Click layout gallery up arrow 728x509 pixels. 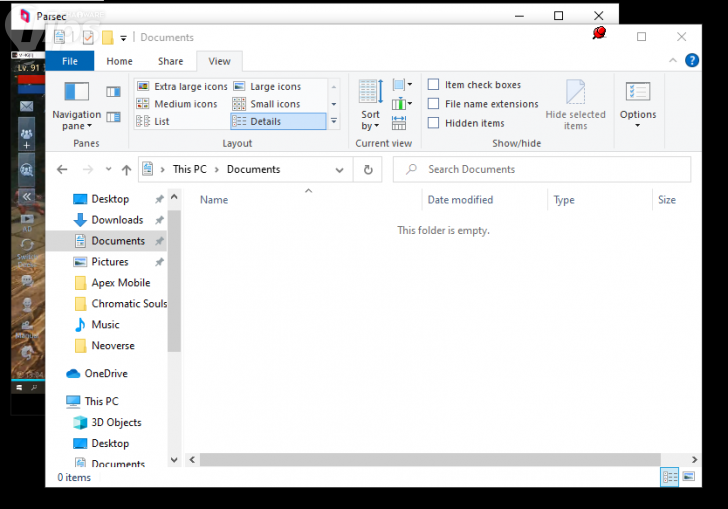tap(334, 87)
